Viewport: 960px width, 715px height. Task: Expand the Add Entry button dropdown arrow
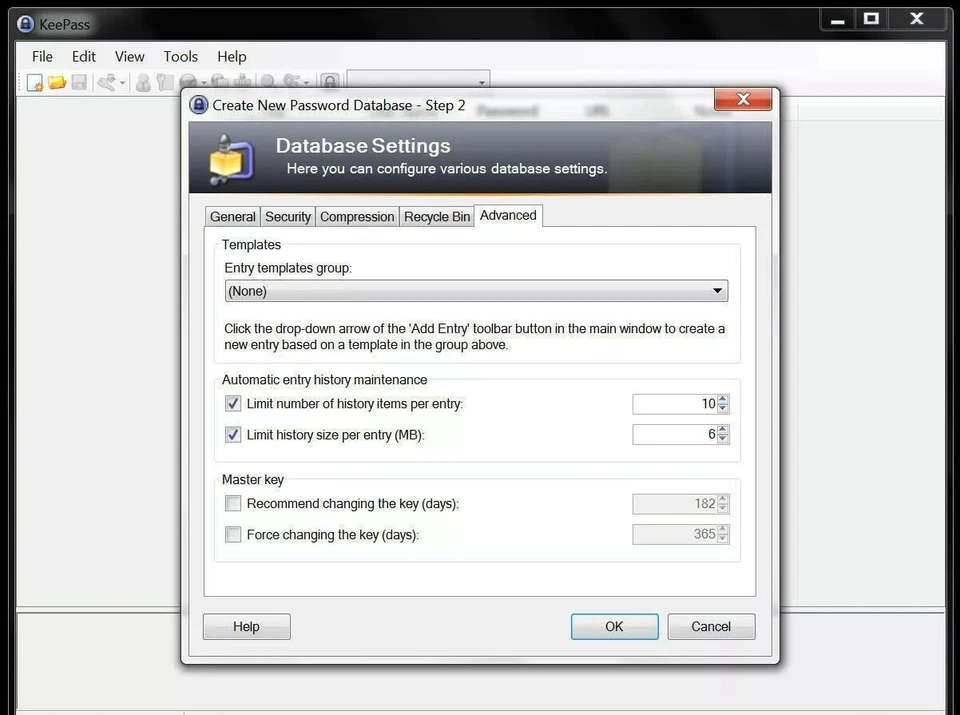click(122, 82)
